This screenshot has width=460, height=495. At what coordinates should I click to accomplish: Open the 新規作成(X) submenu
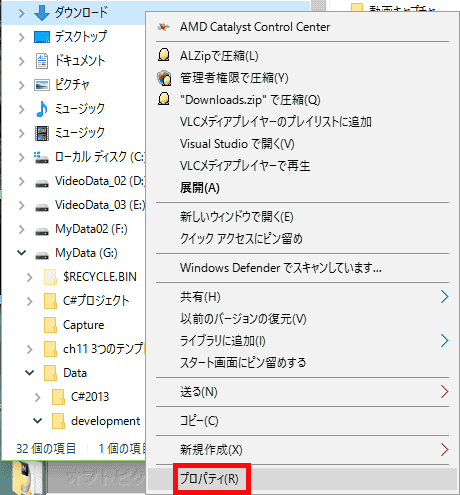[302, 450]
